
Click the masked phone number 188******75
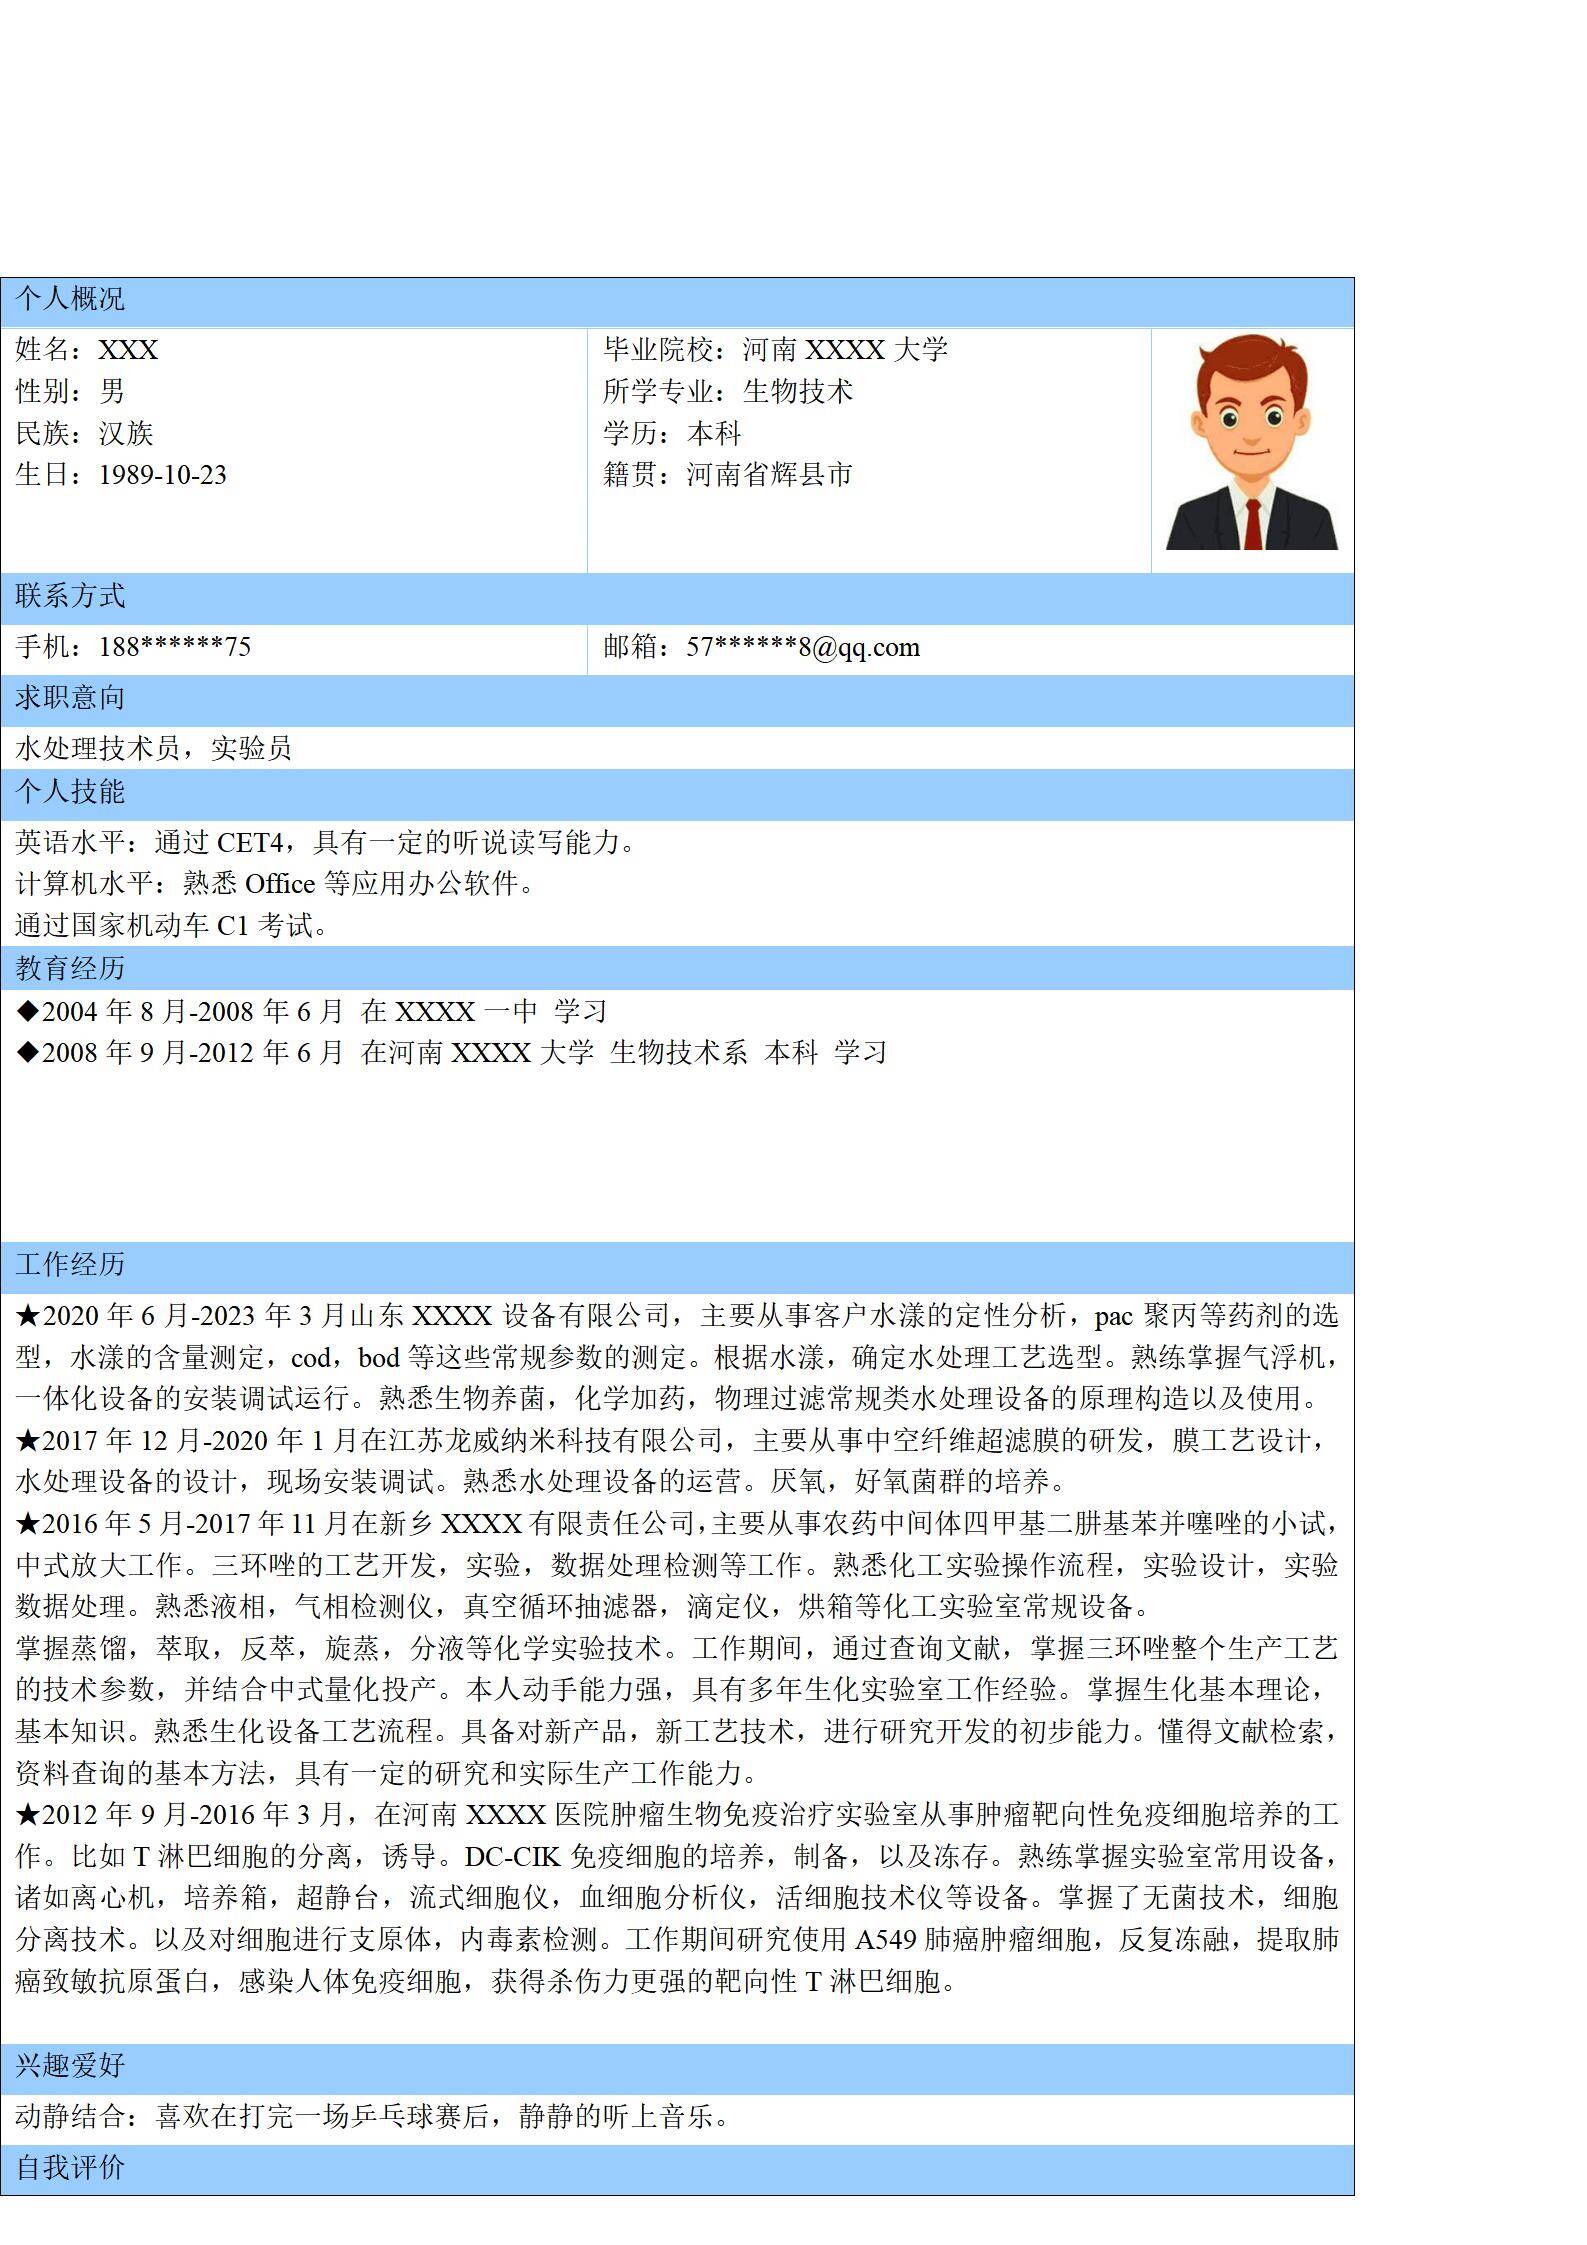coord(174,647)
